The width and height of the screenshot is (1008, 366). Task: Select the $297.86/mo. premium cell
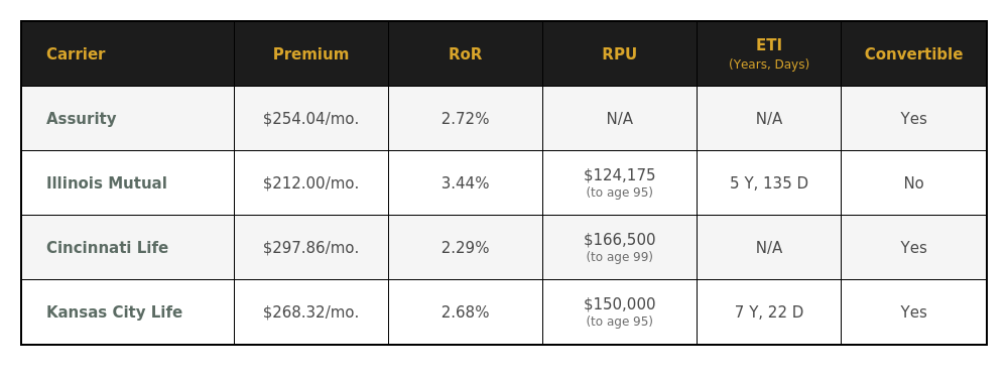(310, 248)
